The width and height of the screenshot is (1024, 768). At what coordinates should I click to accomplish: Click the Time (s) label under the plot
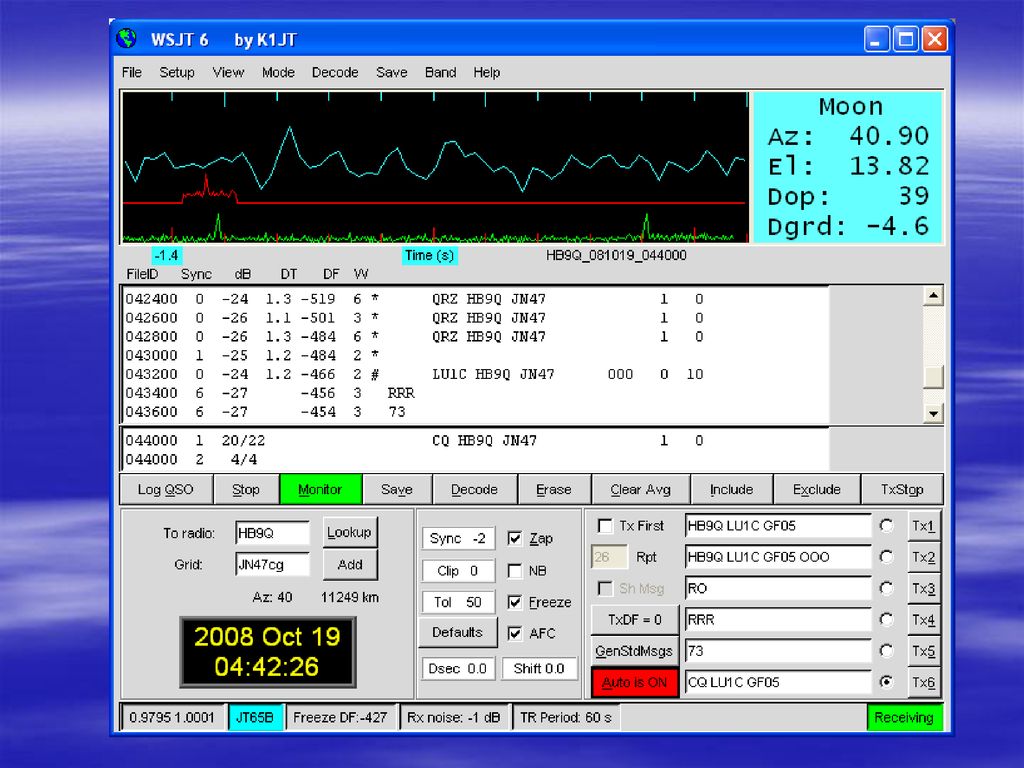(429, 255)
